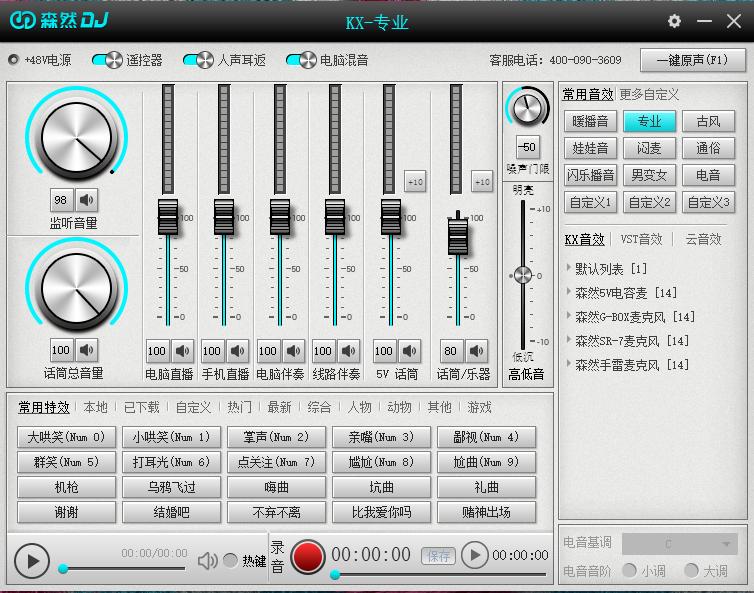Select the 暖播音 sound preset
Screen dimensions: 754x593
coord(590,121)
